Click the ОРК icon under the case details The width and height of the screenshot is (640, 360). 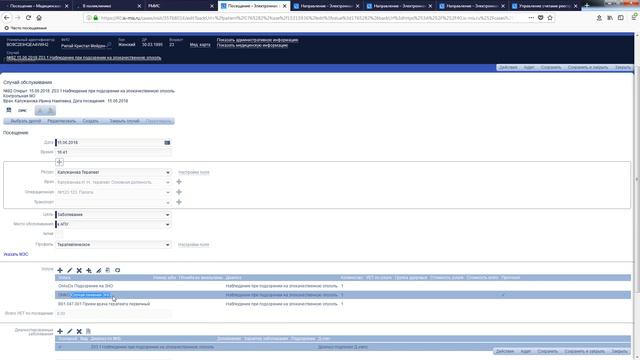pos(22,111)
